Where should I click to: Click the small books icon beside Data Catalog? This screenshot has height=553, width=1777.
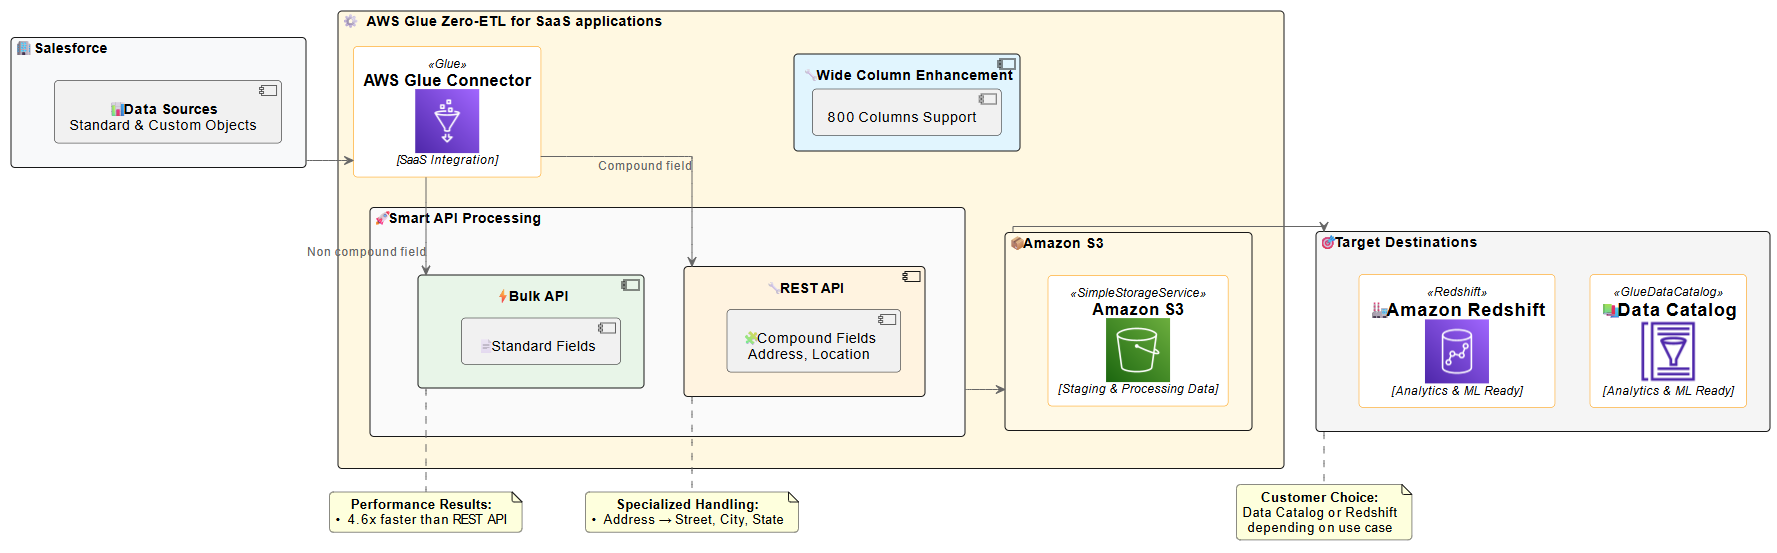(1610, 310)
